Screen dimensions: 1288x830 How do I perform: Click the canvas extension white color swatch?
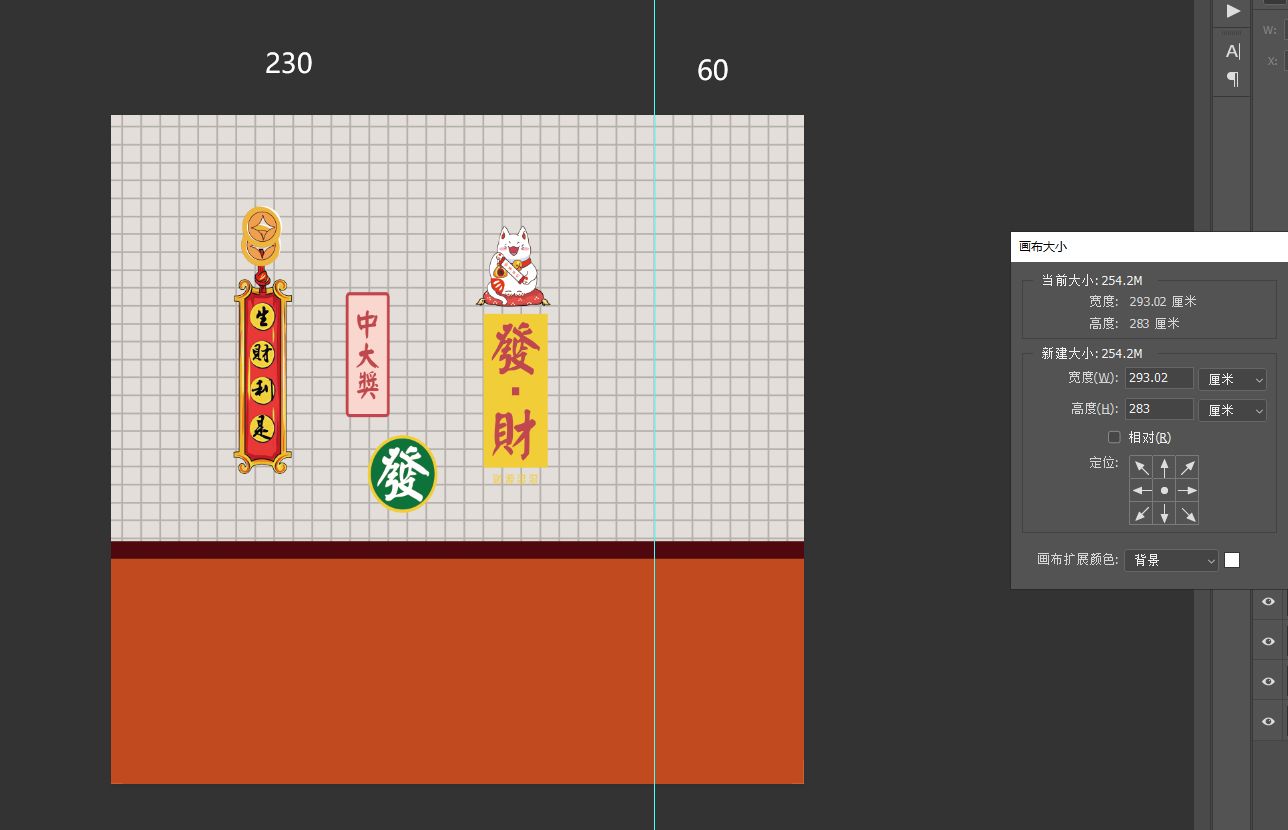(x=1232, y=560)
